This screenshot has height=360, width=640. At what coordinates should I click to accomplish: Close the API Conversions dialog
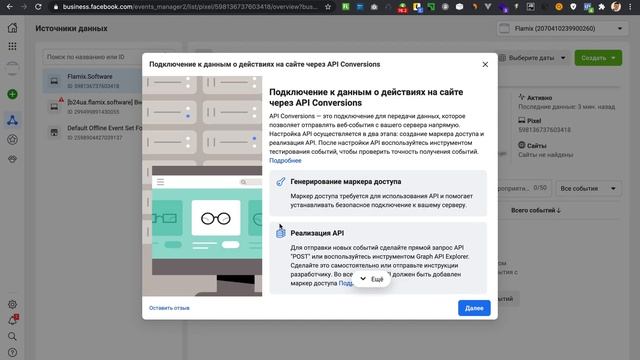click(x=485, y=64)
